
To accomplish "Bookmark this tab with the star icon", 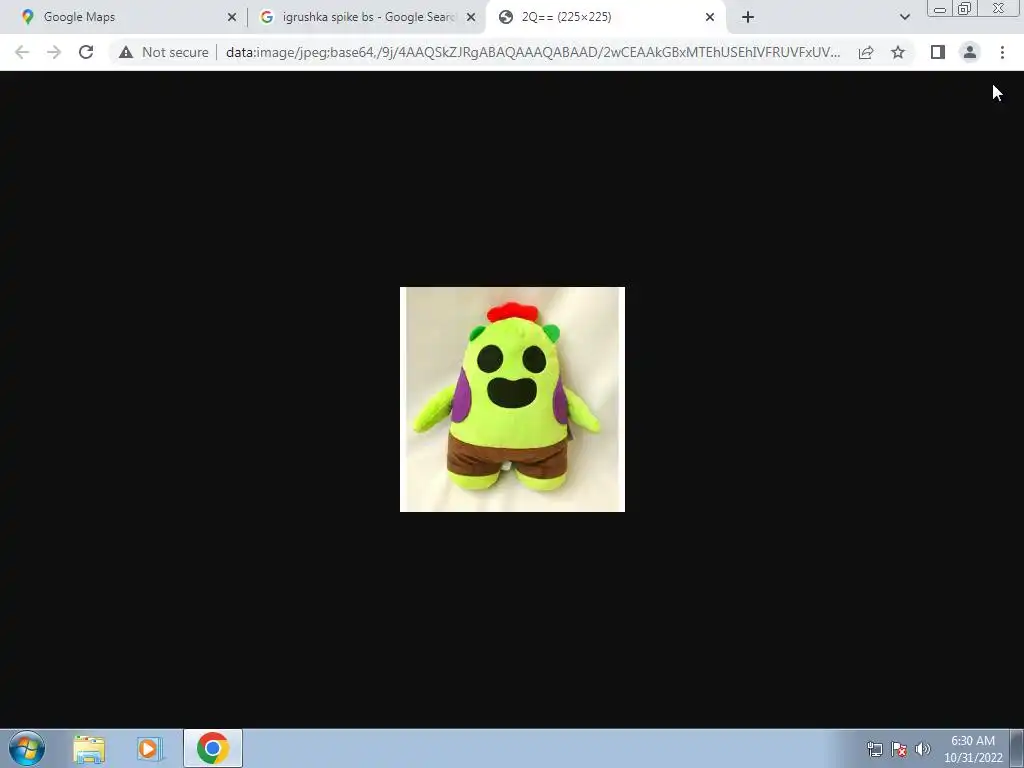I will tap(898, 52).
